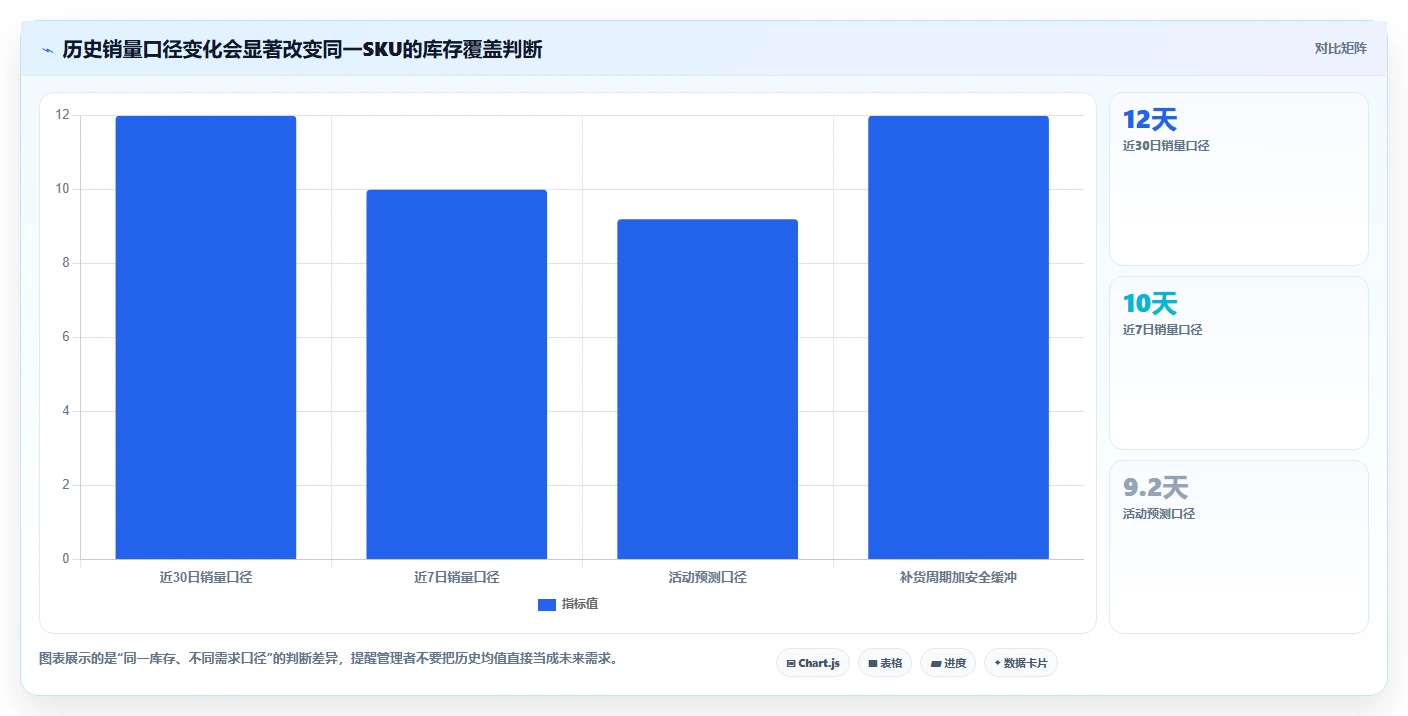Click the 活动预测口径 caption under 9.2天
This screenshot has width=1408, height=716.
point(1159,514)
